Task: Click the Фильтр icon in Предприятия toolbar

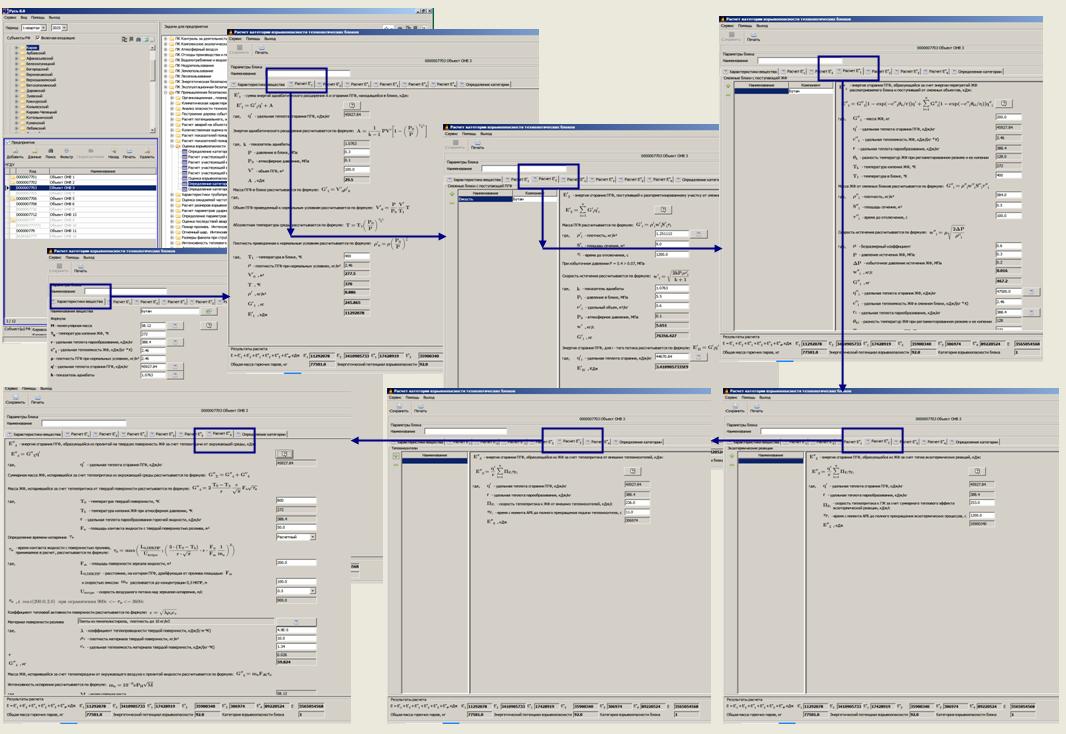Action: click(x=66, y=153)
